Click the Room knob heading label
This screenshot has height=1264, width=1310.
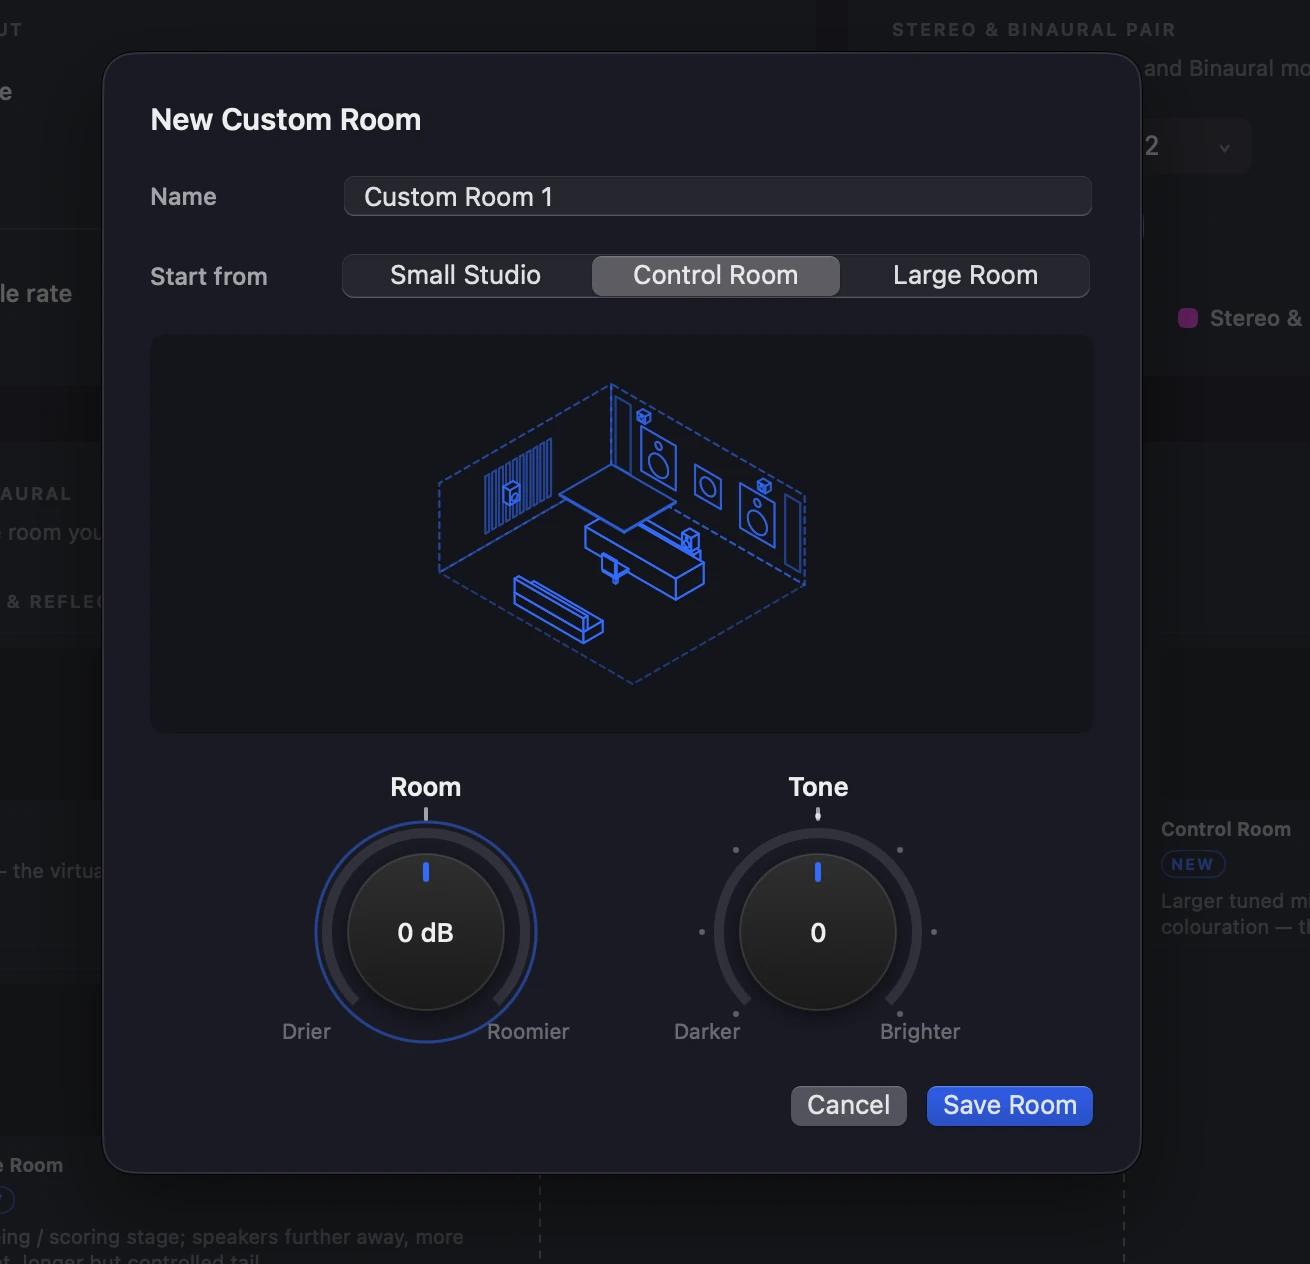[426, 787]
